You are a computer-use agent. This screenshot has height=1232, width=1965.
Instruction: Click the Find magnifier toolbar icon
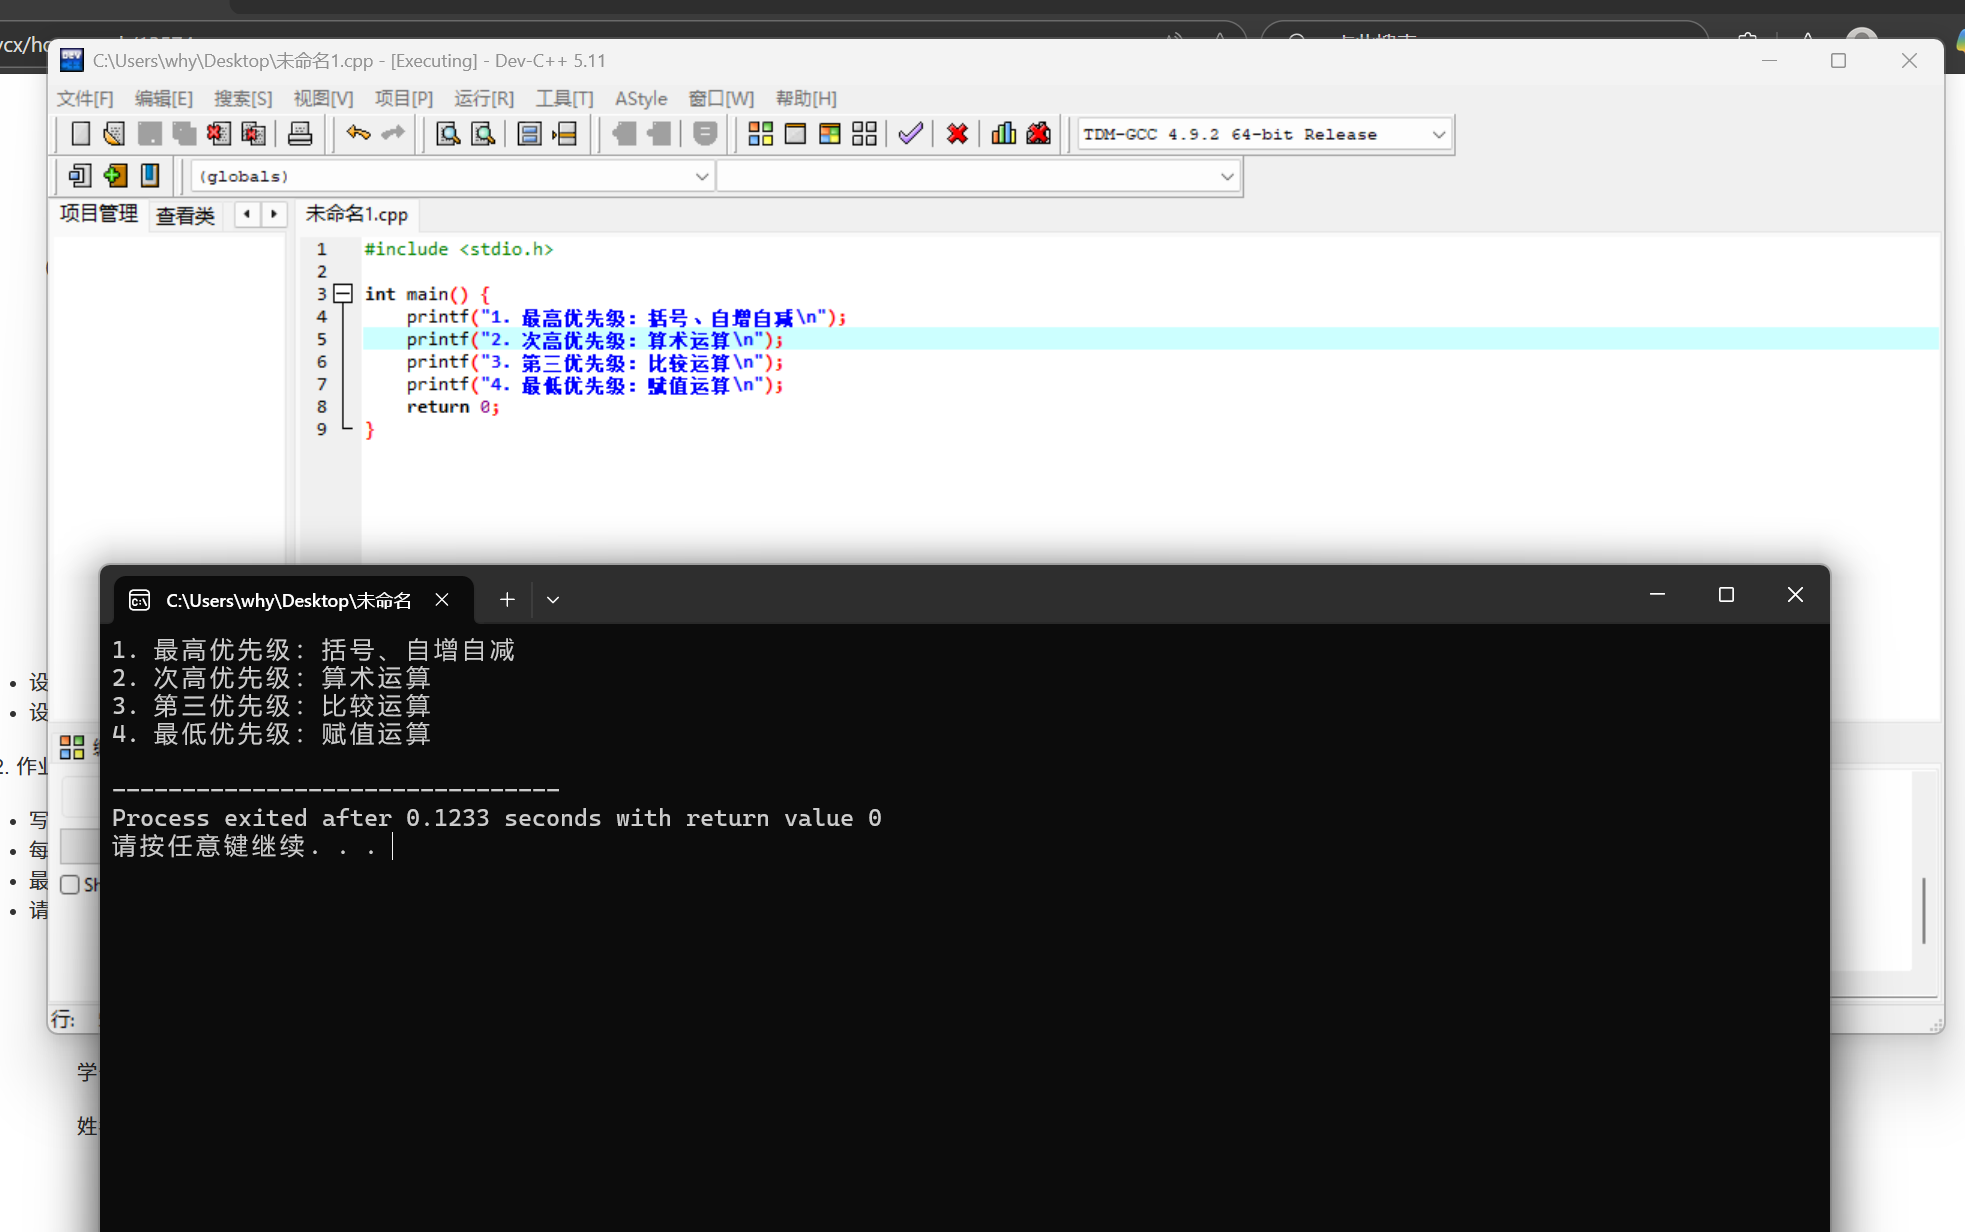pyautogui.click(x=448, y=134)
